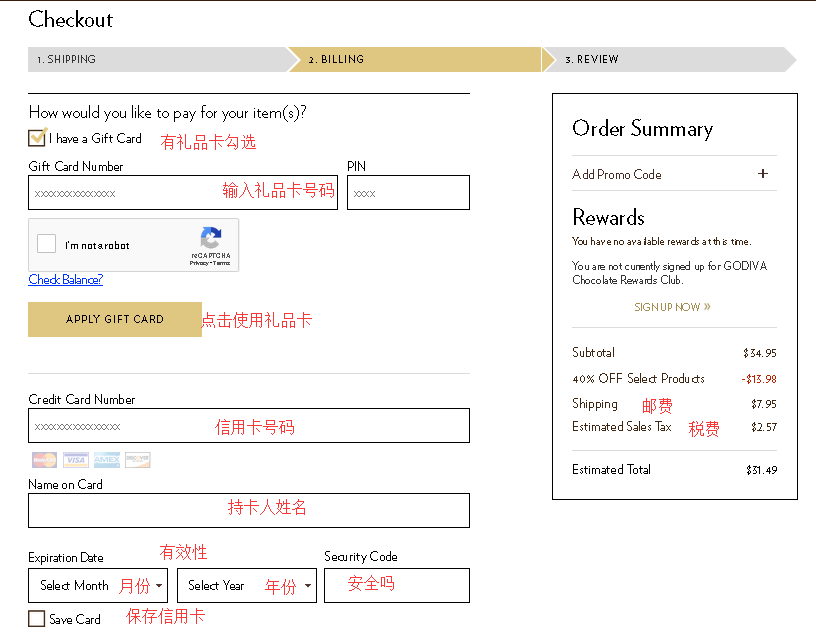Open the Check Balance link
This screenshot has height=643, width=816.
point(66,280)
